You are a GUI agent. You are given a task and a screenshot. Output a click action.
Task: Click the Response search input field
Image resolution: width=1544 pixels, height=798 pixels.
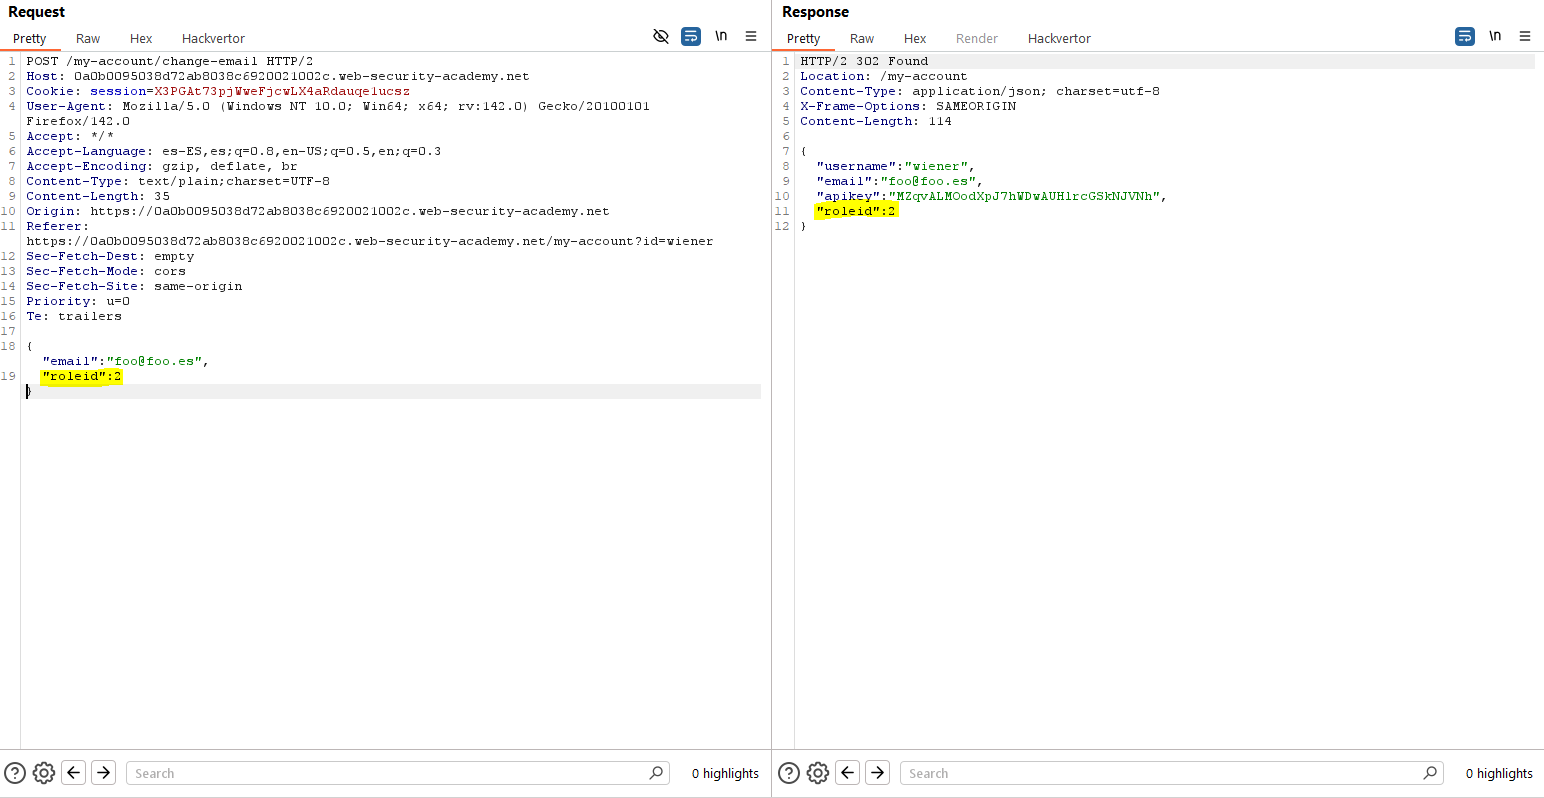click(1164, 773)
